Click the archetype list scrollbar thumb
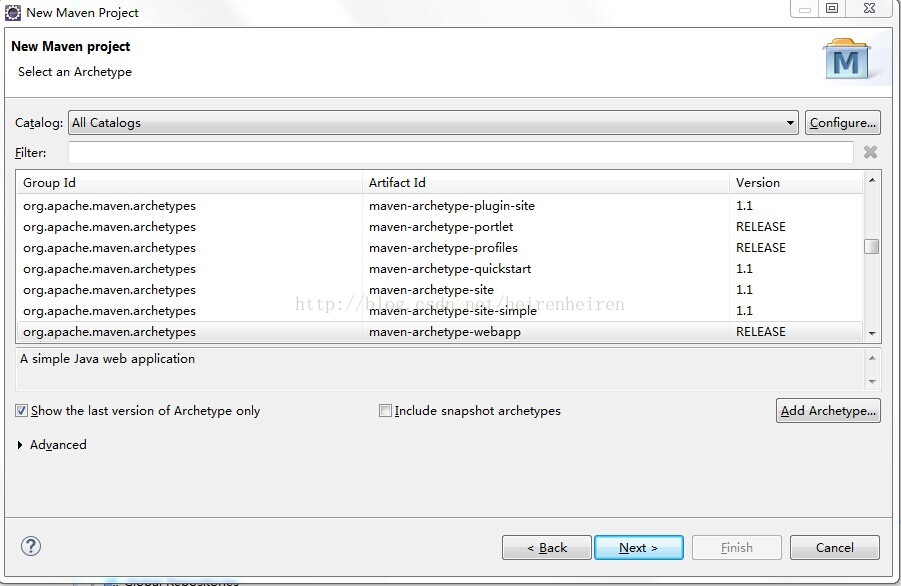The image size is (901, 586). [x=872, y=246]
